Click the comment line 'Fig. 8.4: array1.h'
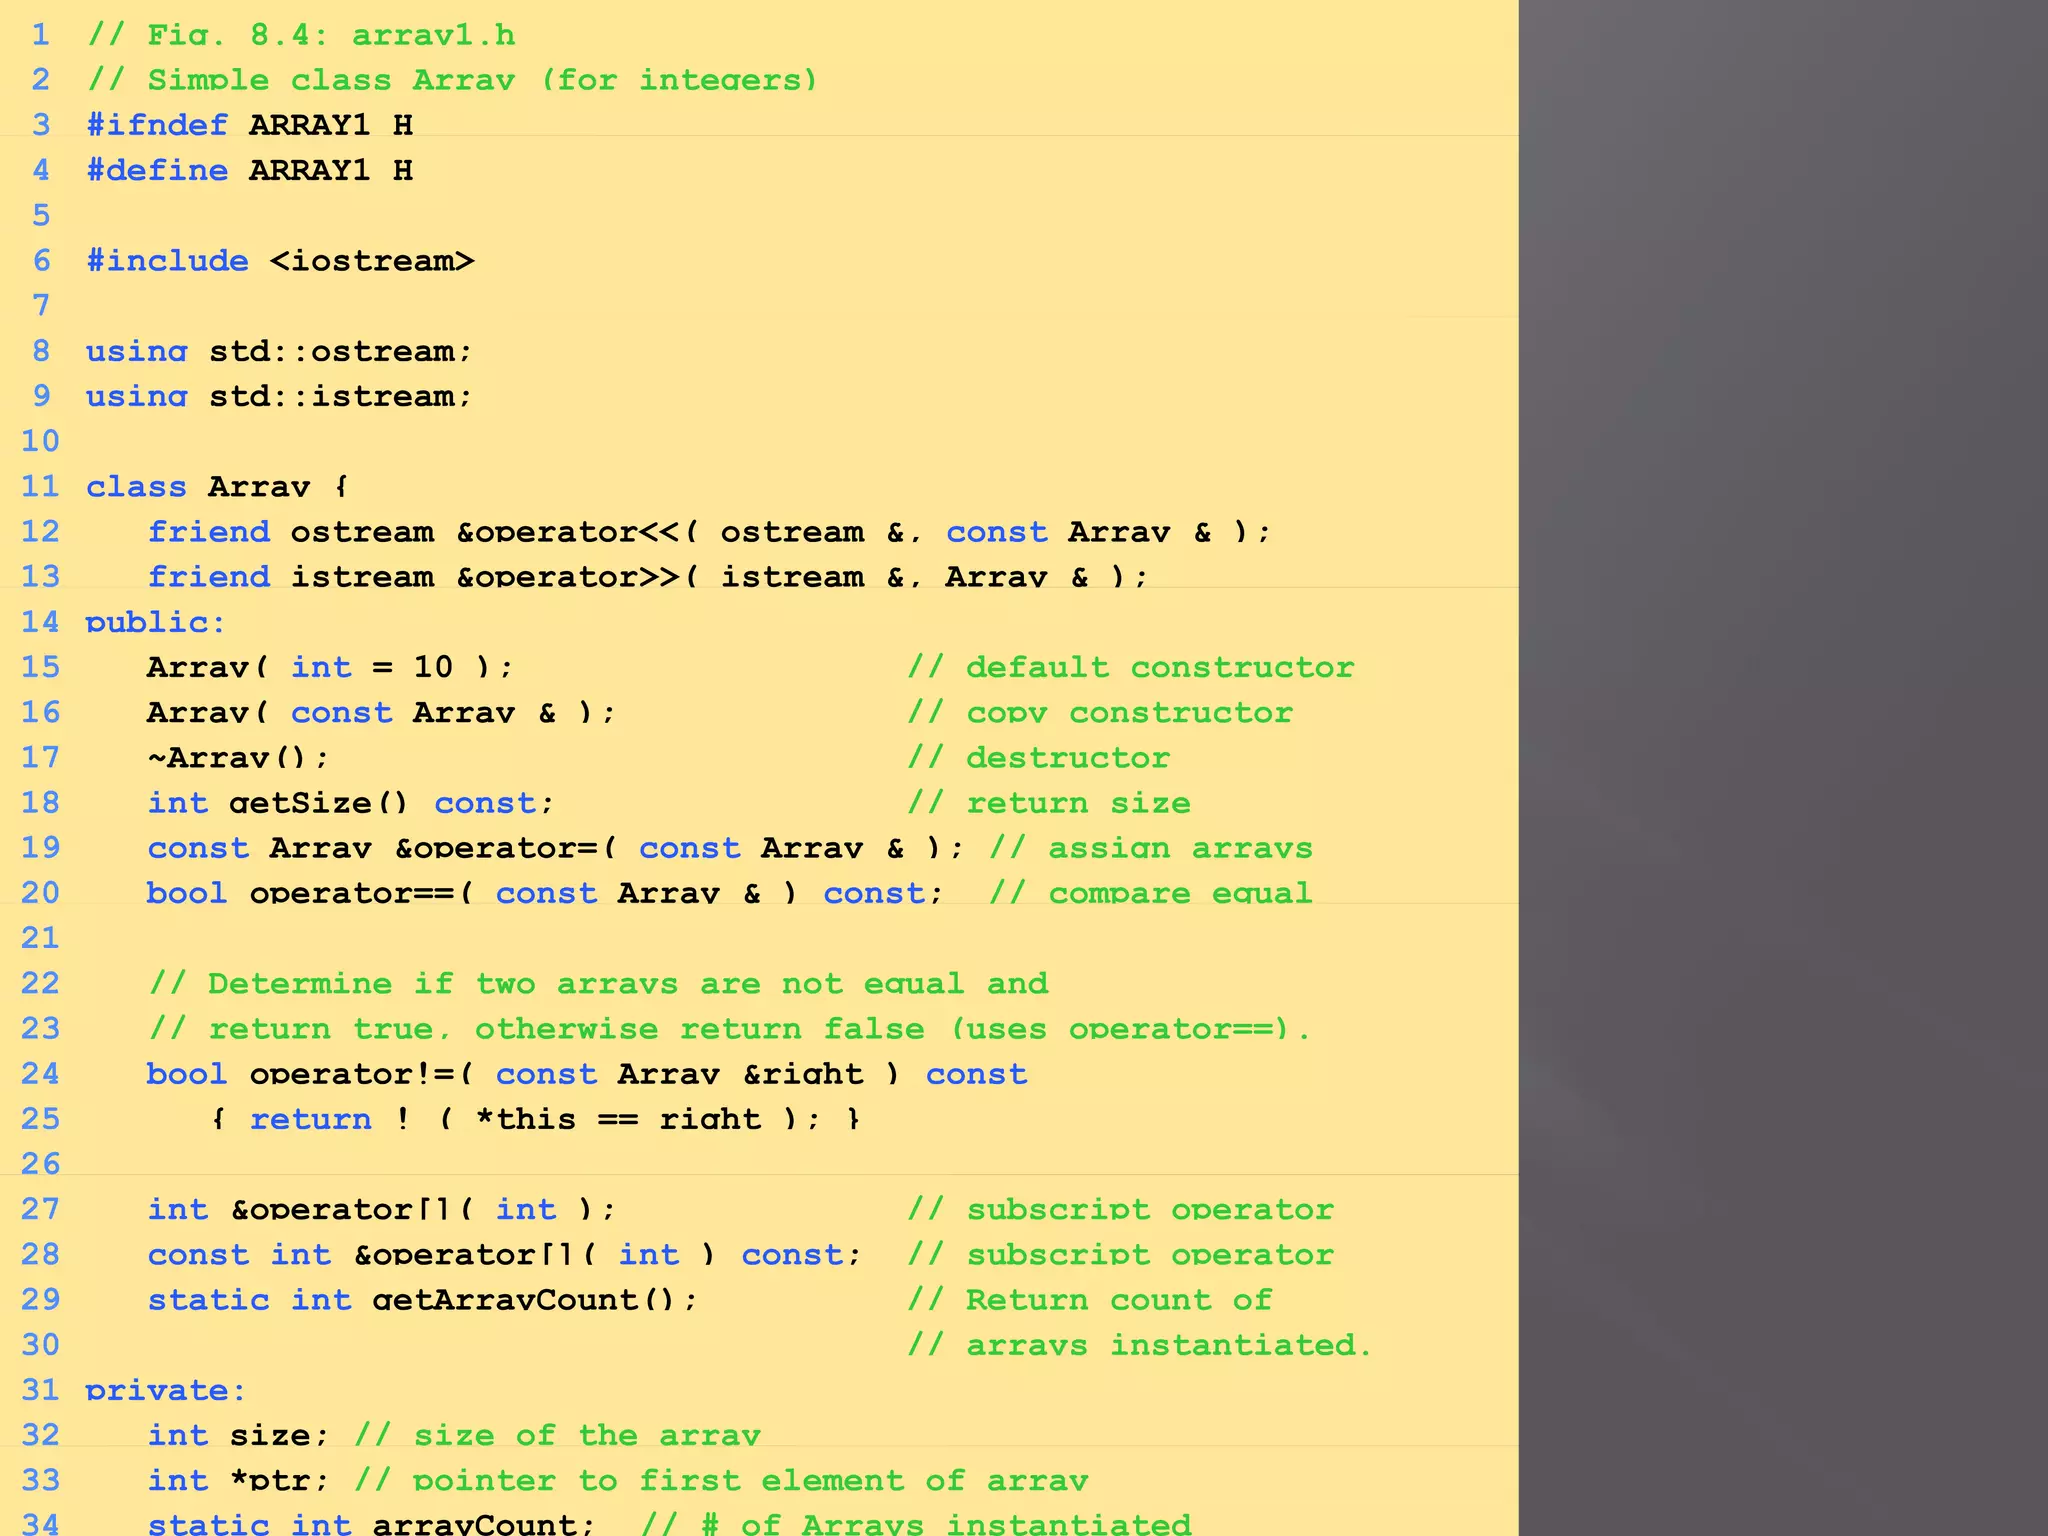This screenshot has height=1536, width=2048. [301, 35]
